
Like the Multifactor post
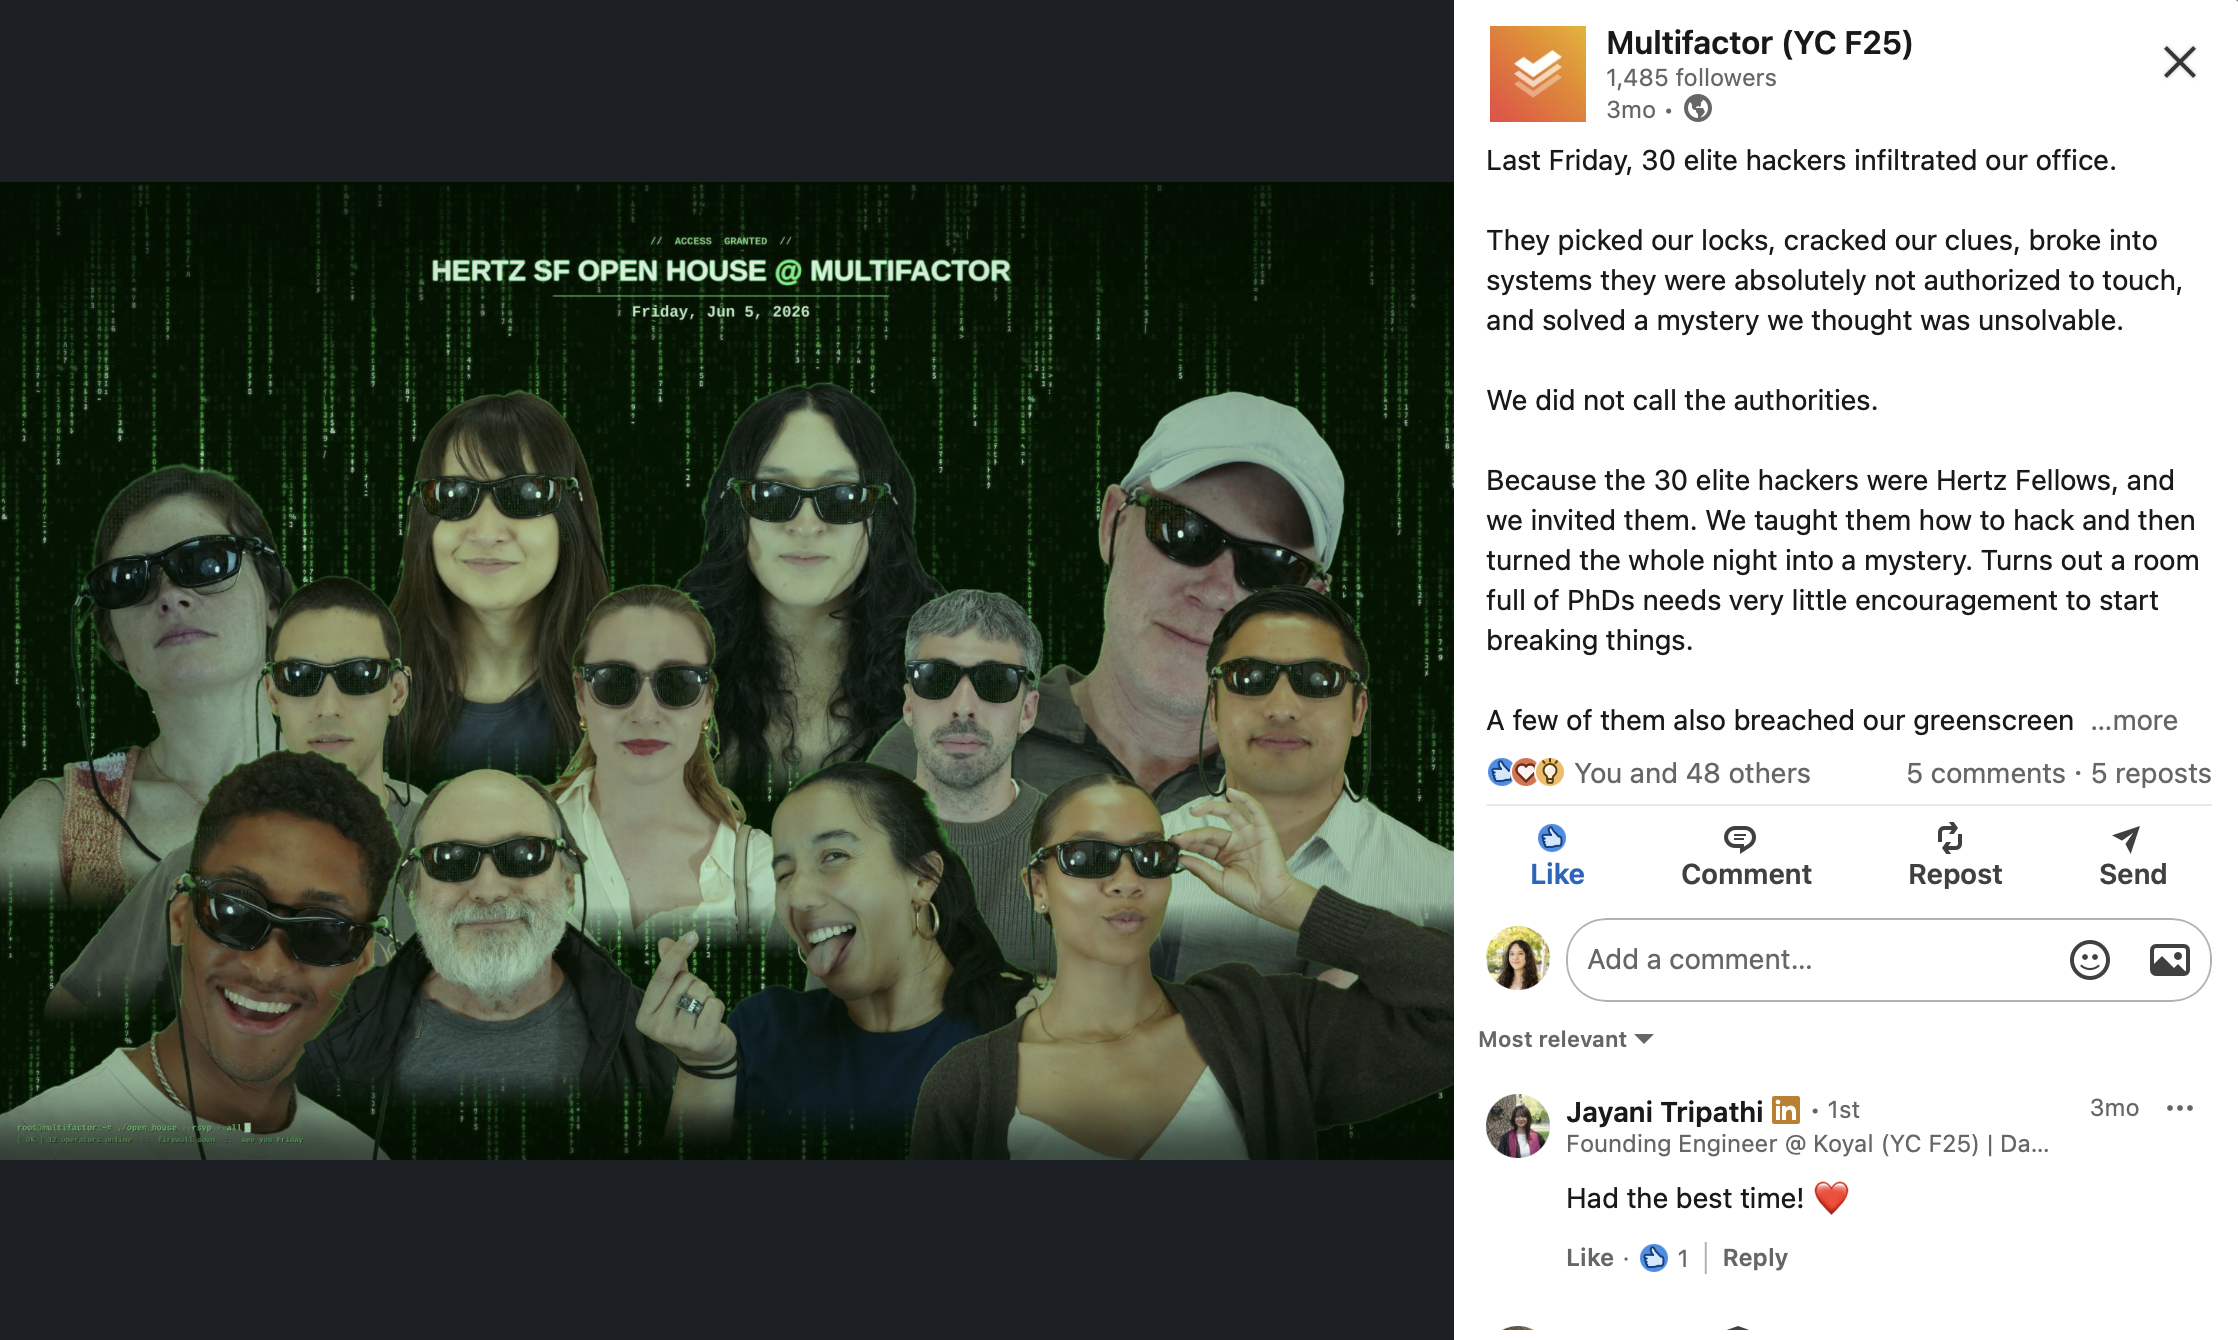click(1557, 857)
